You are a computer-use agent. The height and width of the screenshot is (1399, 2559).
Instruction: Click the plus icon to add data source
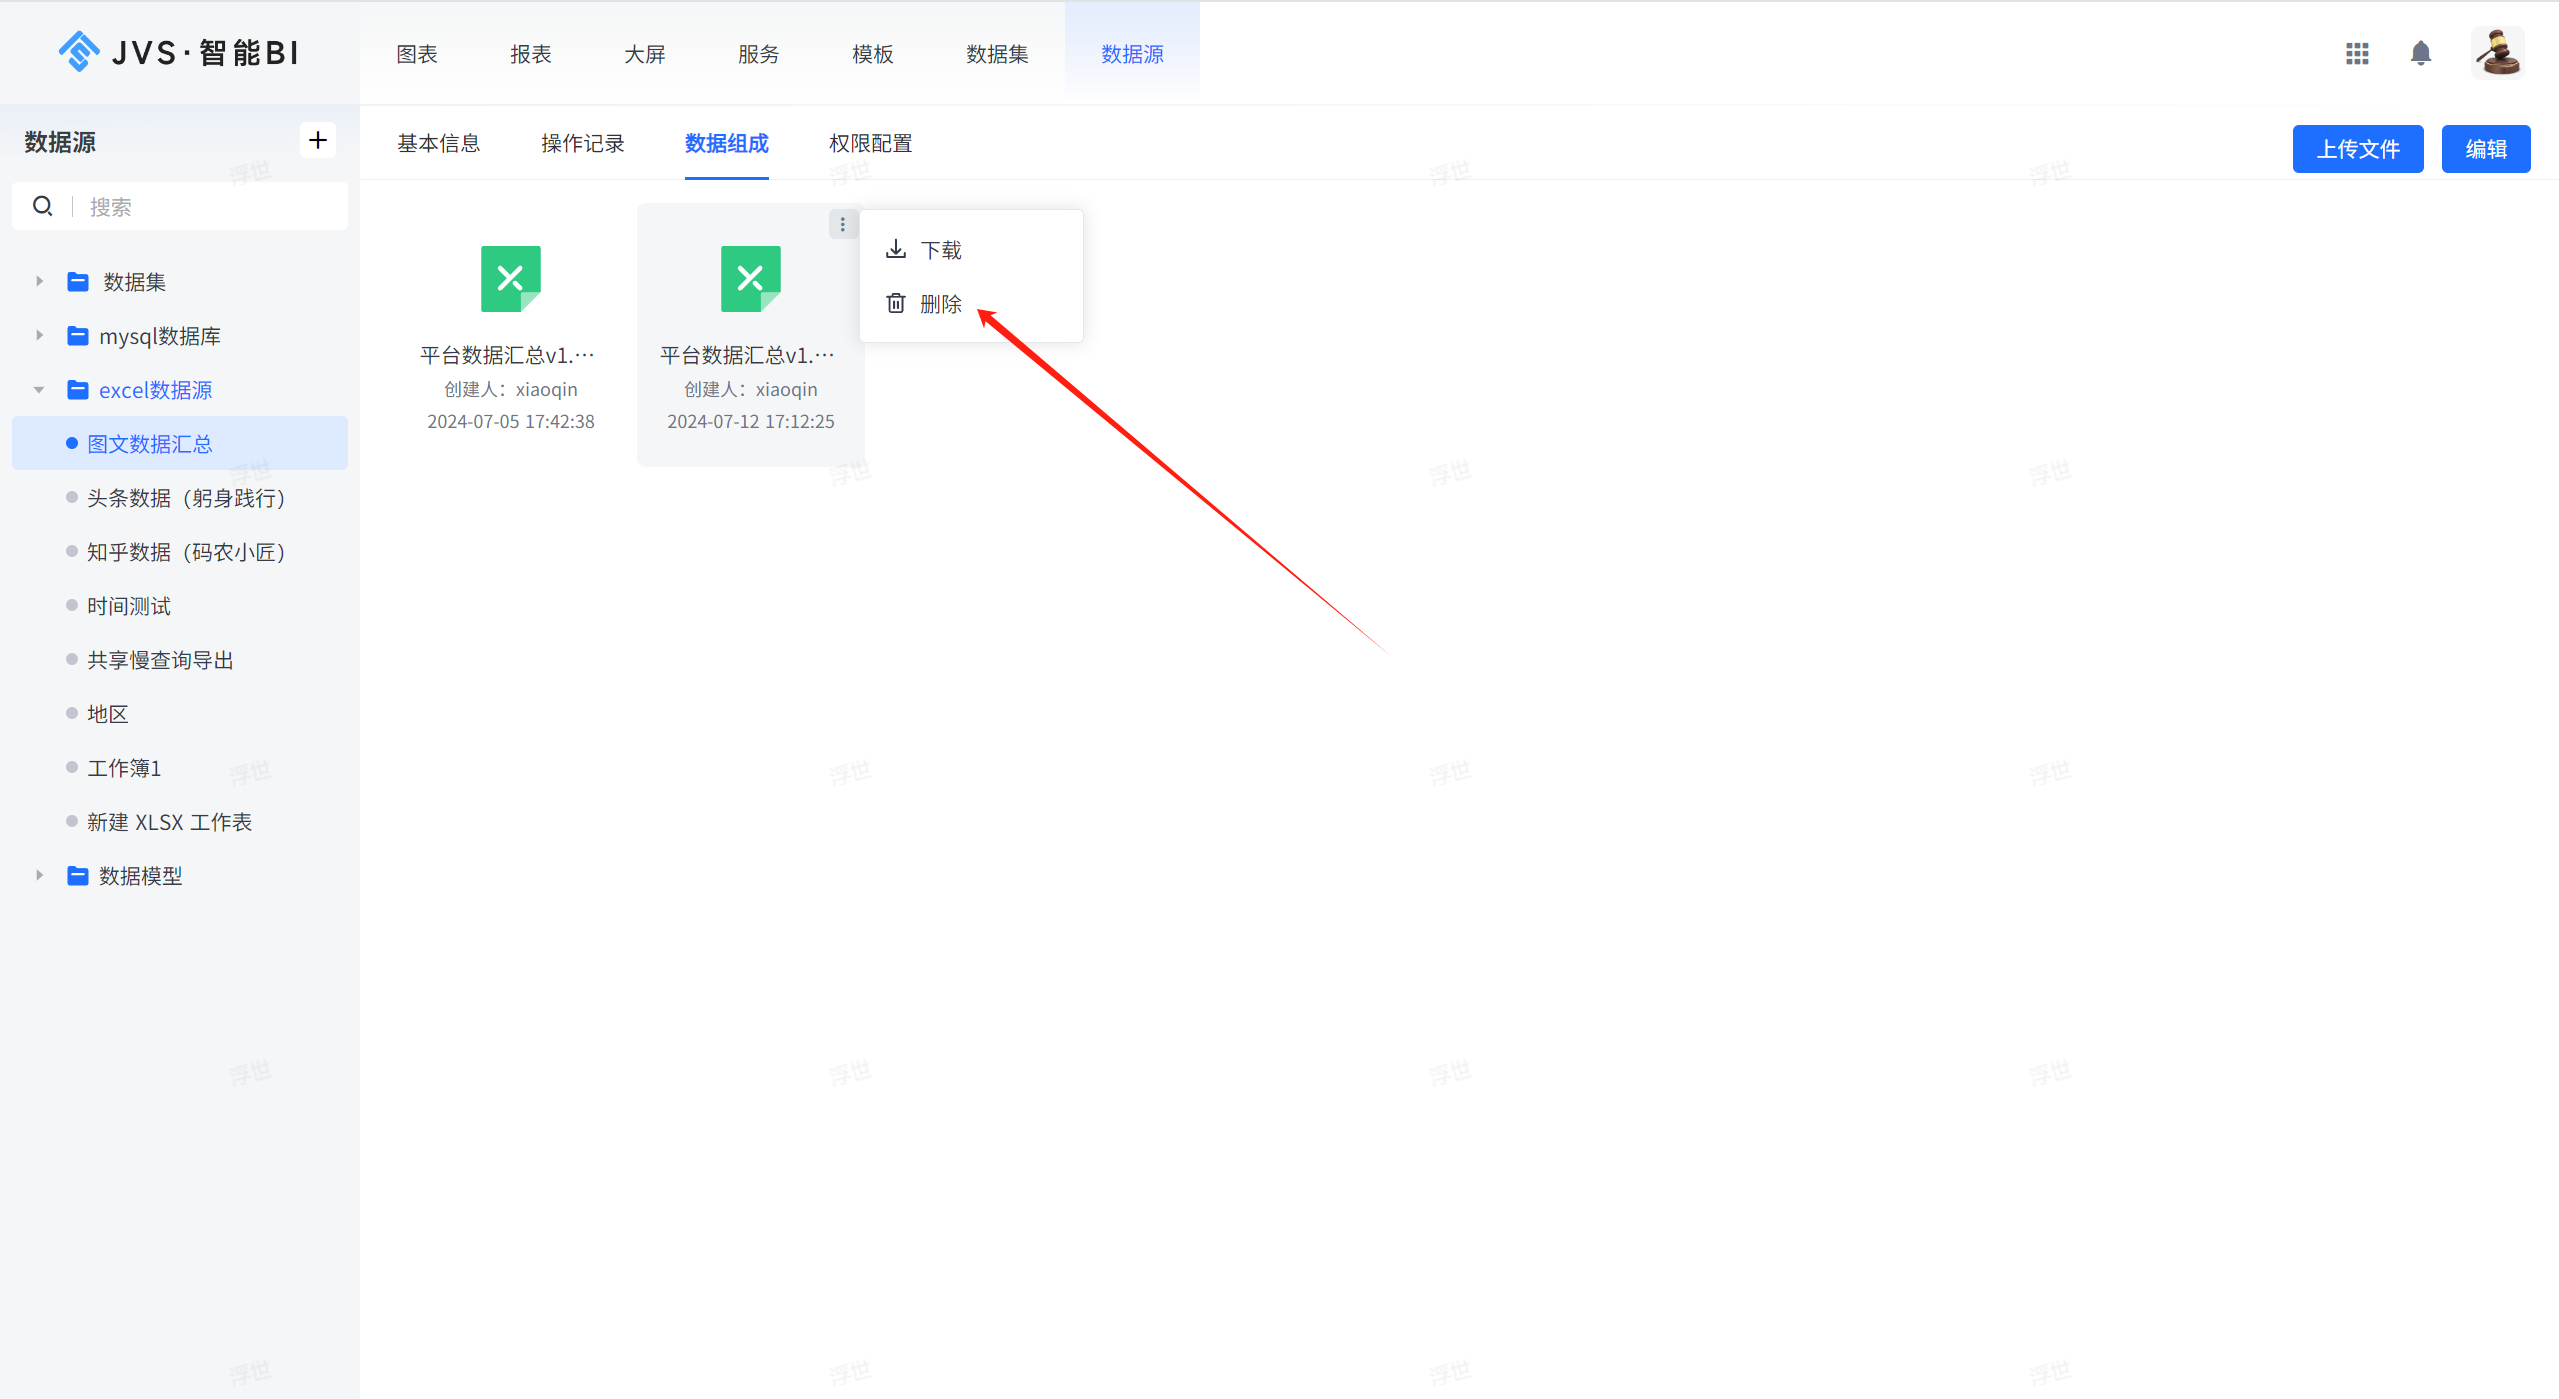pos(318,140)
